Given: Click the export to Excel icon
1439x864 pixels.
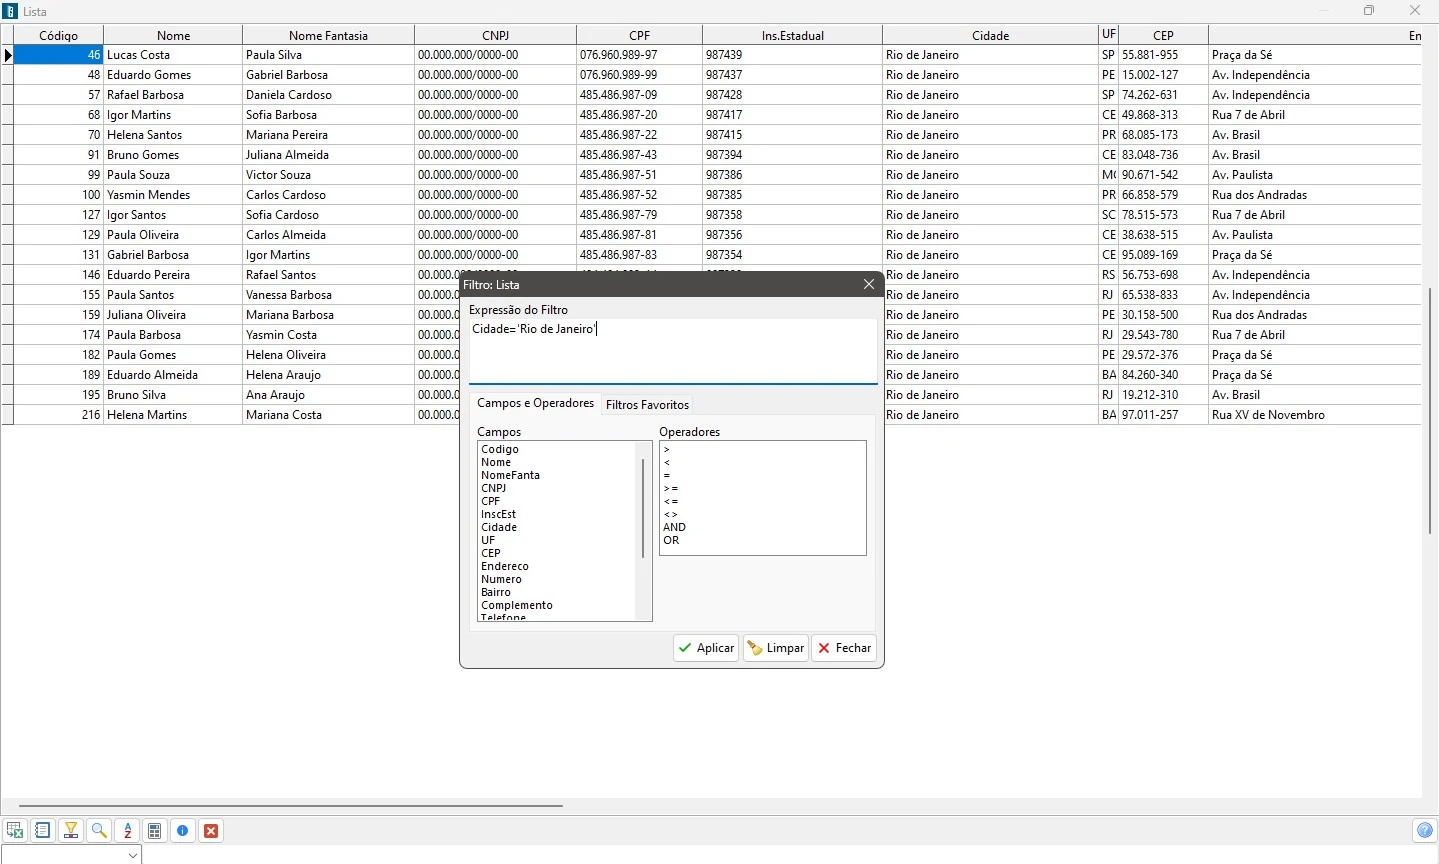Looking at the screenshot, I should click(x=15, y=831).
